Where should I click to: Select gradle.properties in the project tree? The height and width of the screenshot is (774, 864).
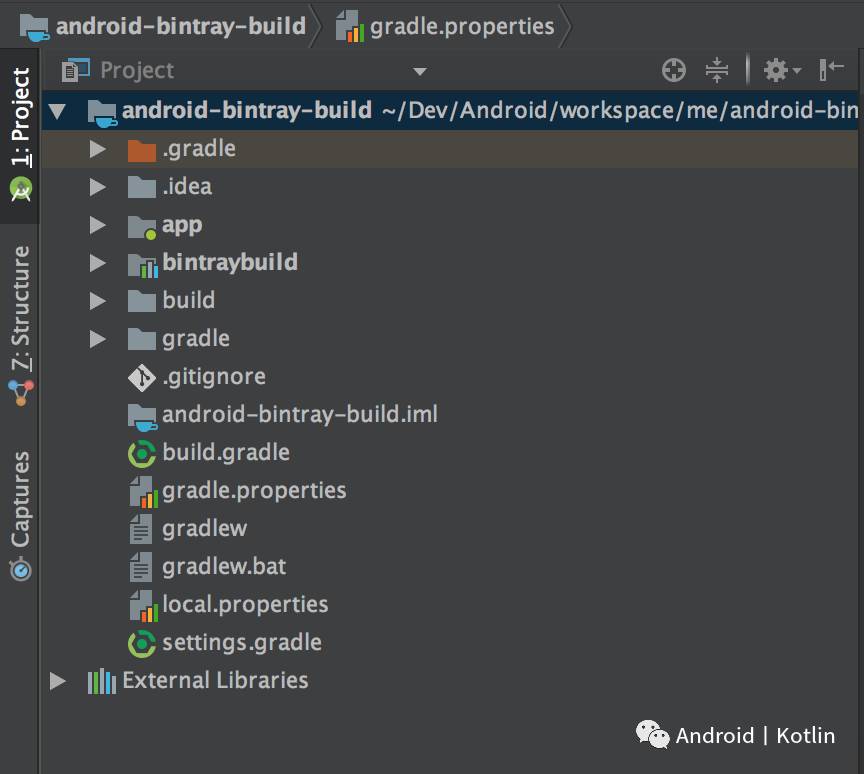pyautogui.click(x=254, y=492)
